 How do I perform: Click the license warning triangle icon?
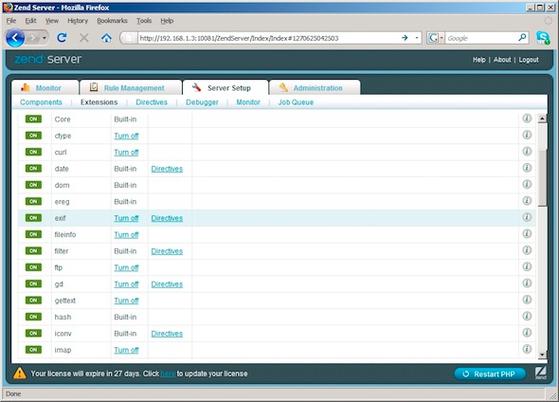[x=20, y=373]
